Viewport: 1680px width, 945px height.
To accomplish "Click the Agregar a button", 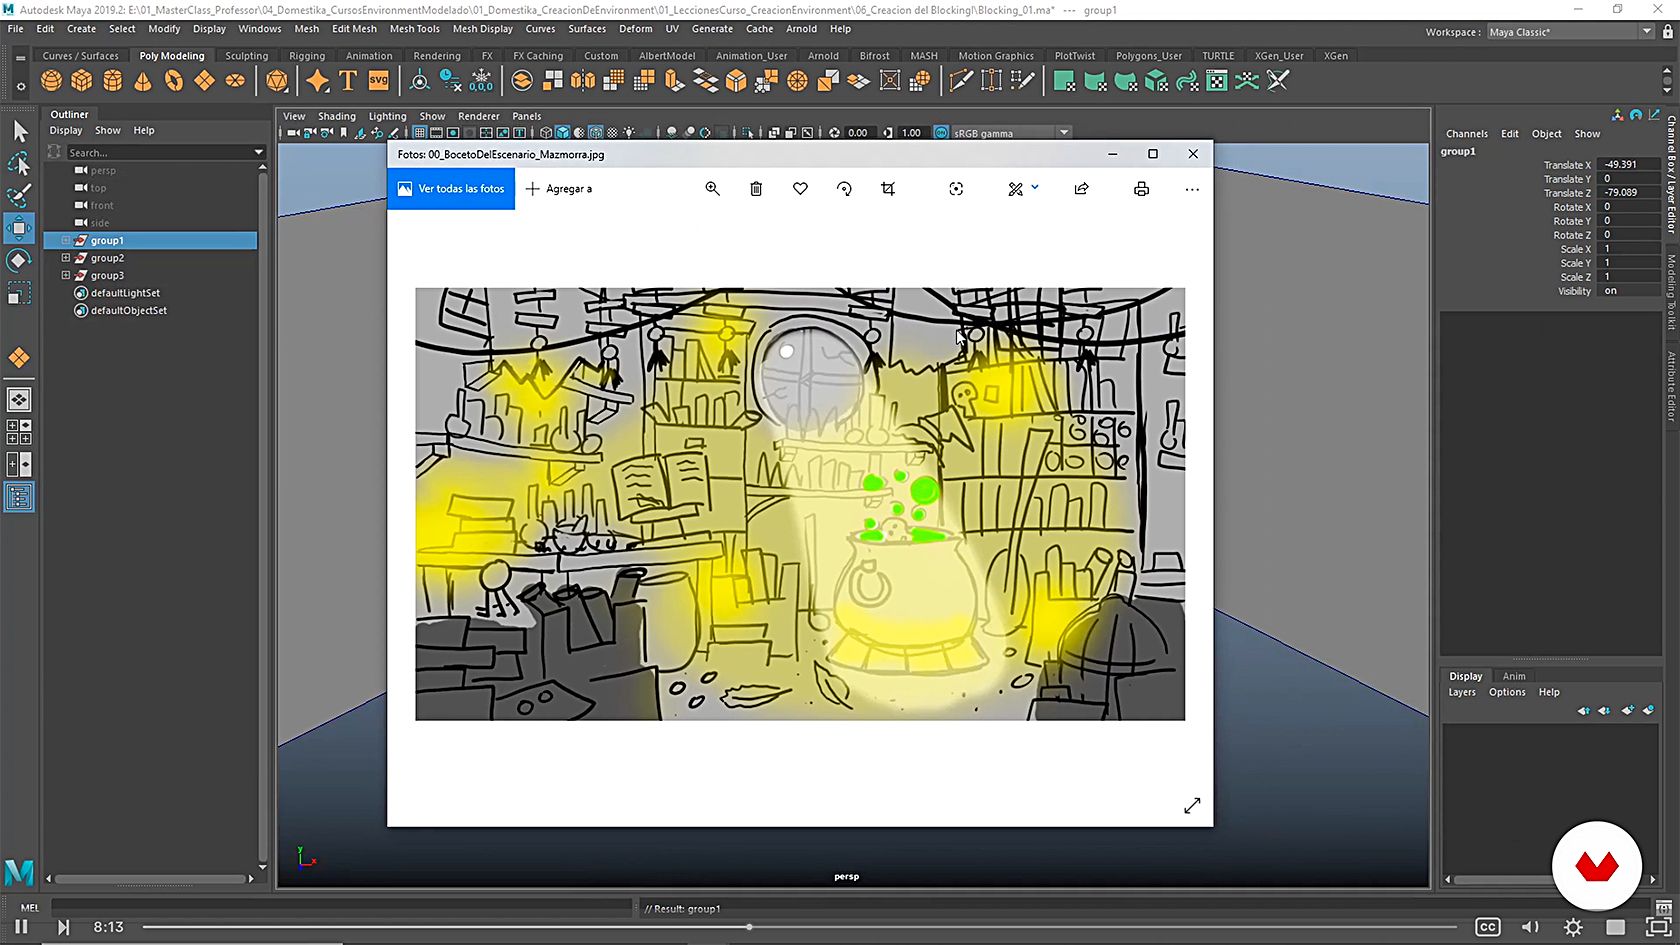I will (x=559, y=189).
